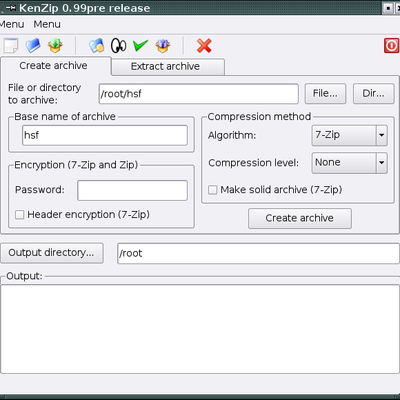
Task: Click the Dir... browse button
Action: (x=373, y=94)
